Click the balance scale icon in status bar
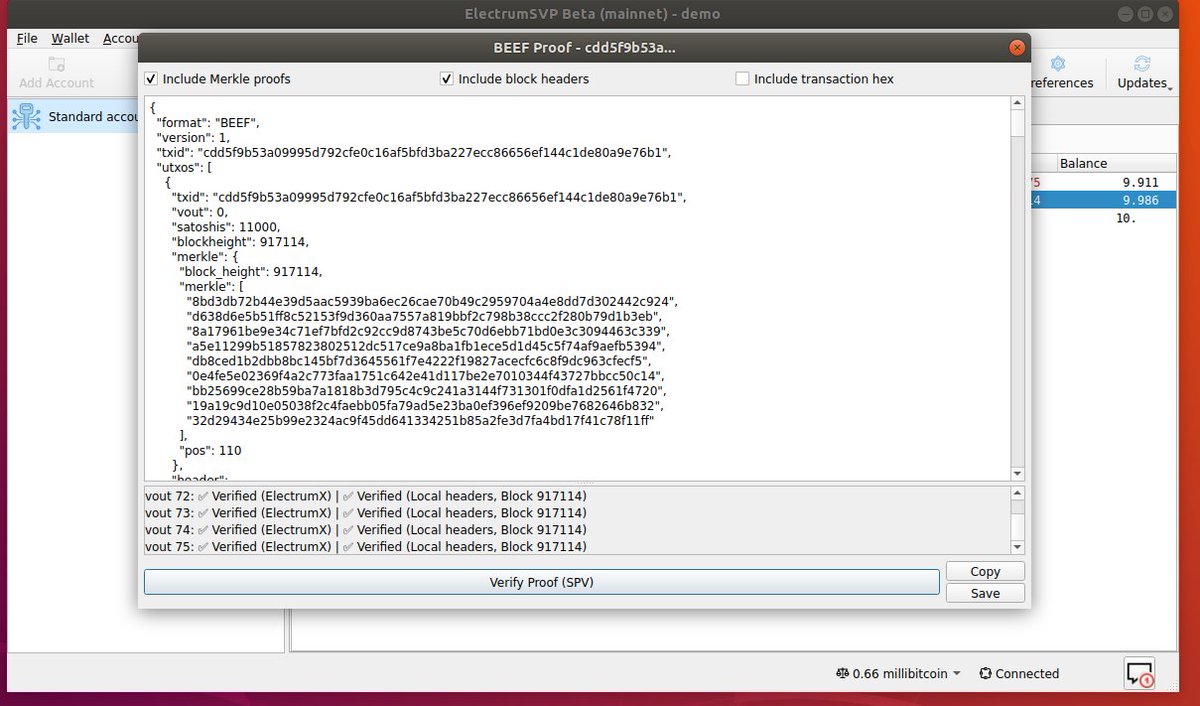Viewport: 1200px width, 706px height. [841, 674]
